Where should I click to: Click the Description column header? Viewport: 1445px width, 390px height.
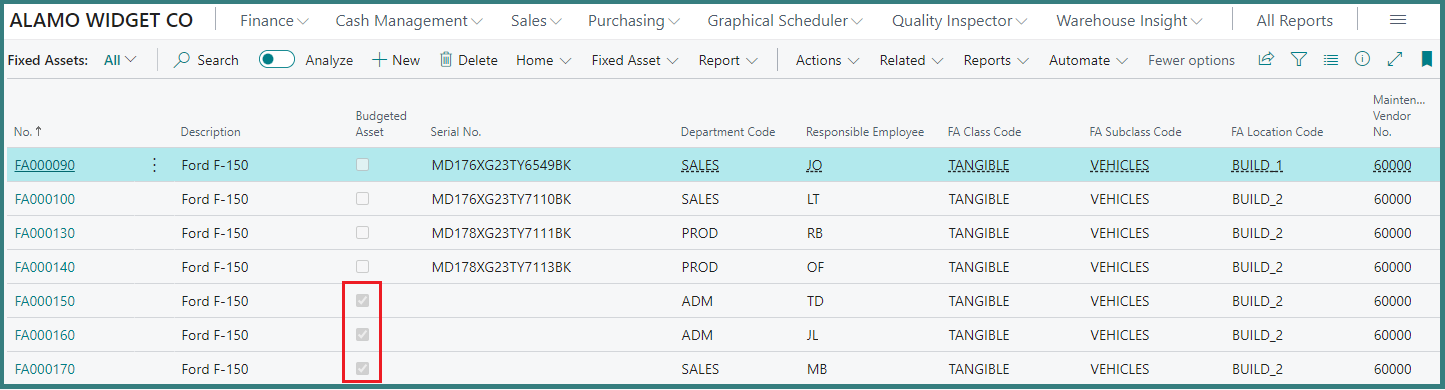point(210,132)
